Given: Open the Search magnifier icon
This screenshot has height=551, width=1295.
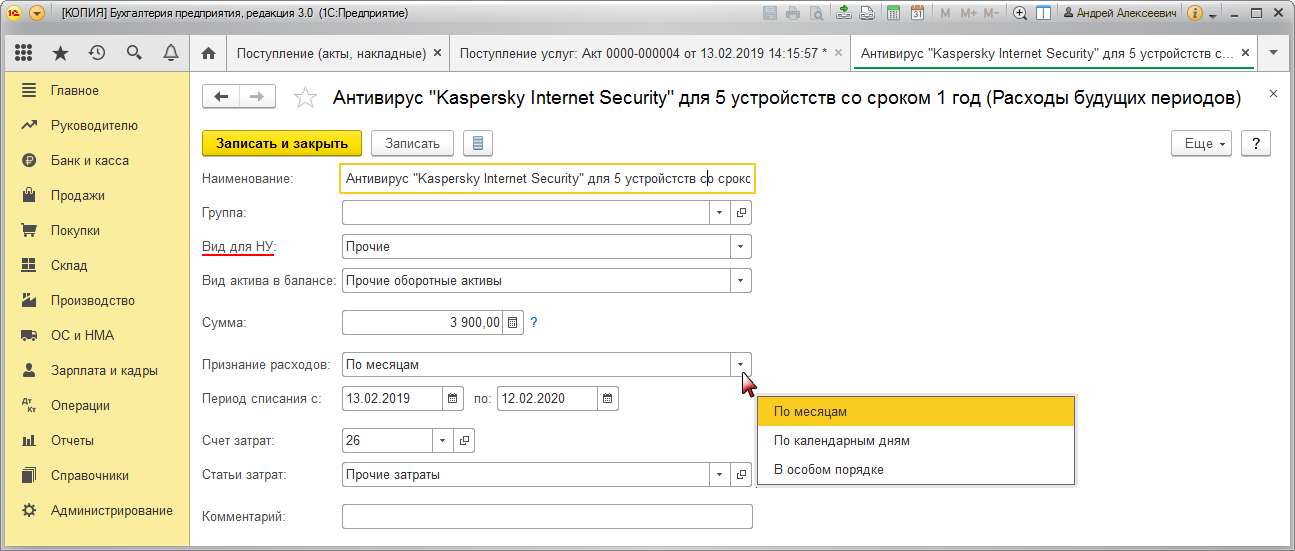Looking at the screenshot, I should pyautogui.click(x=134, y=53).
